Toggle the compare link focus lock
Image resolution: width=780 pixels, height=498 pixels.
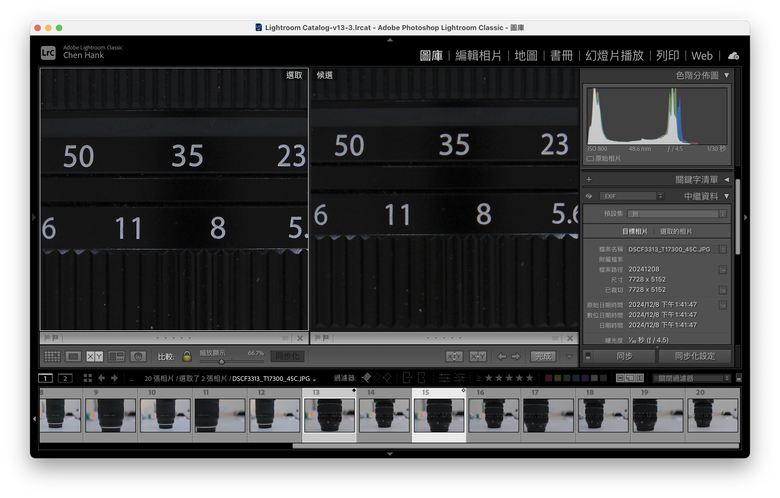pos(187,356)
